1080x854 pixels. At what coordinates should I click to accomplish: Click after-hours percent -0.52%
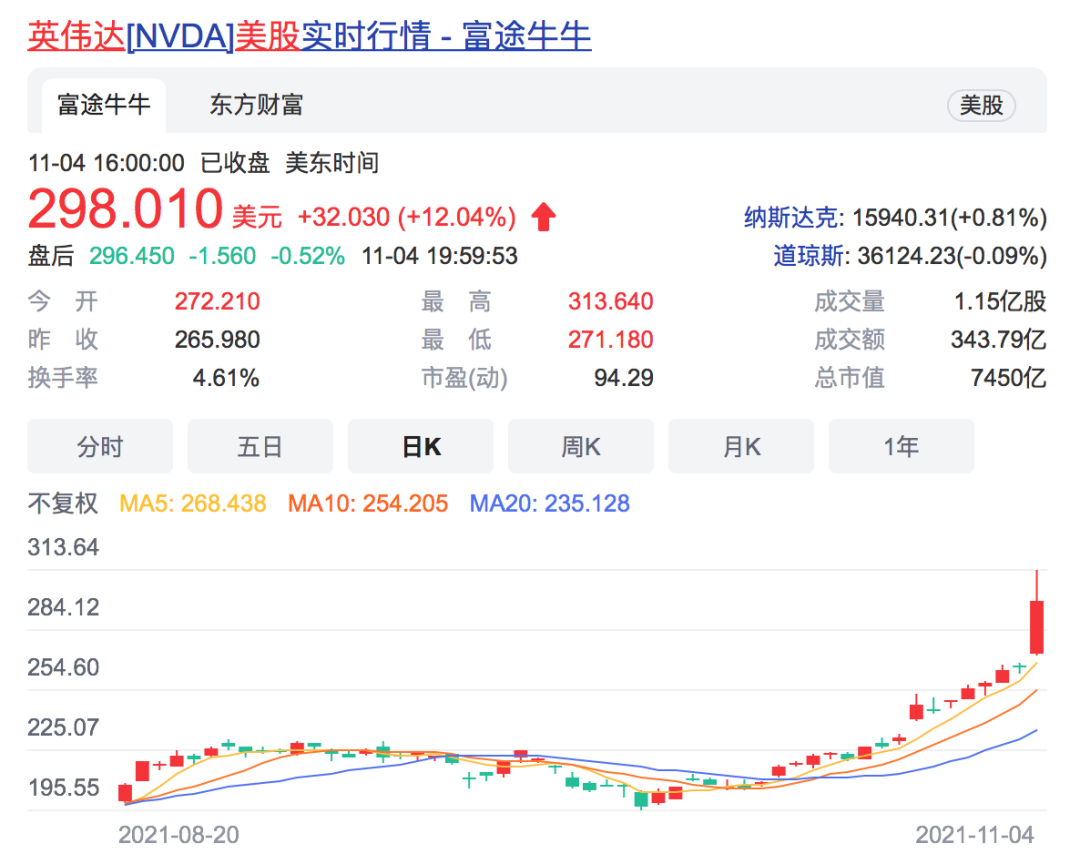point(307,256)
